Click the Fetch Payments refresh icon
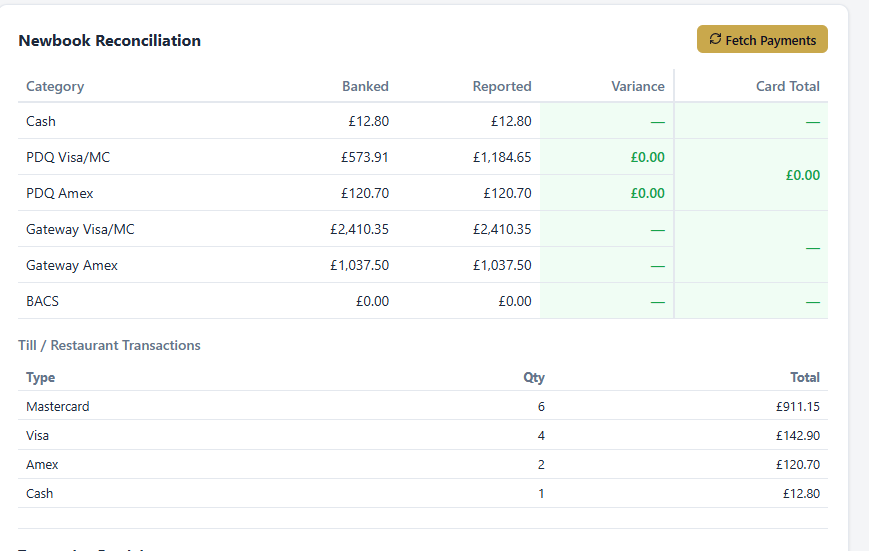The height and width of the screenshot is (551, 869). point(715,39)
